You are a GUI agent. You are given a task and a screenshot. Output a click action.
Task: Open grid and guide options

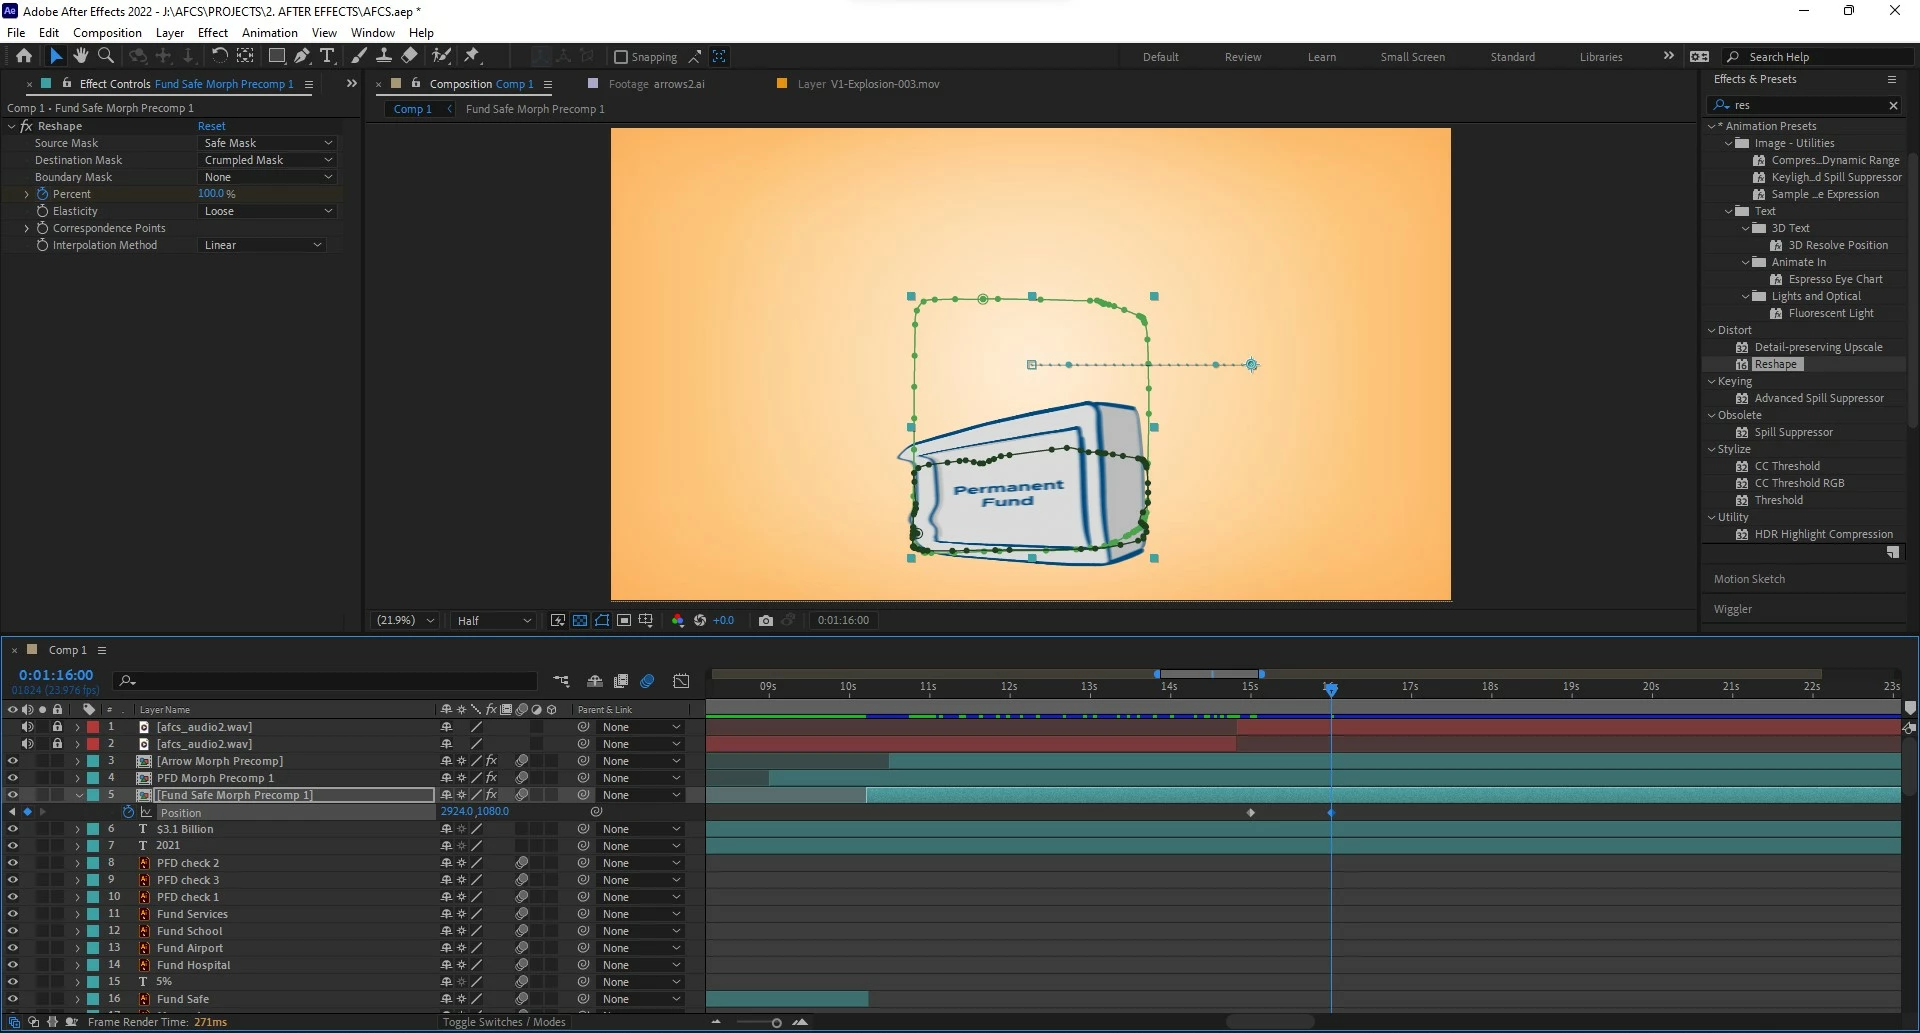coord(646,621)
